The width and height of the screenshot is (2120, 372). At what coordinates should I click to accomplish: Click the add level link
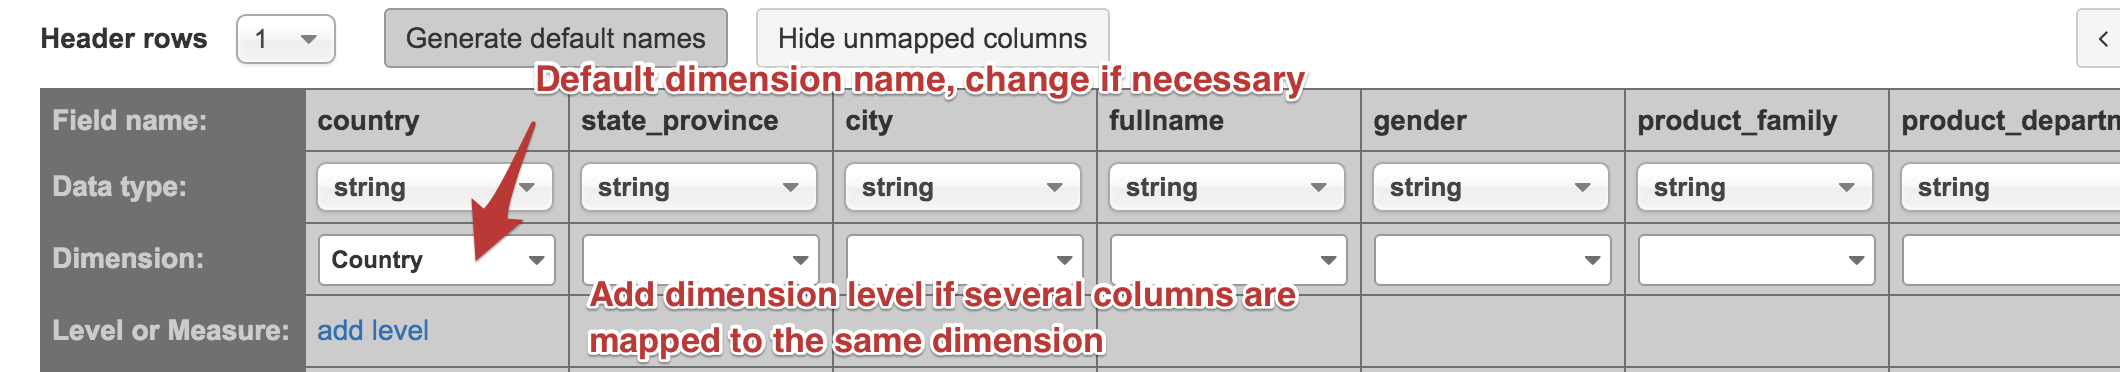pyautogui.click(x=373, y=331)
